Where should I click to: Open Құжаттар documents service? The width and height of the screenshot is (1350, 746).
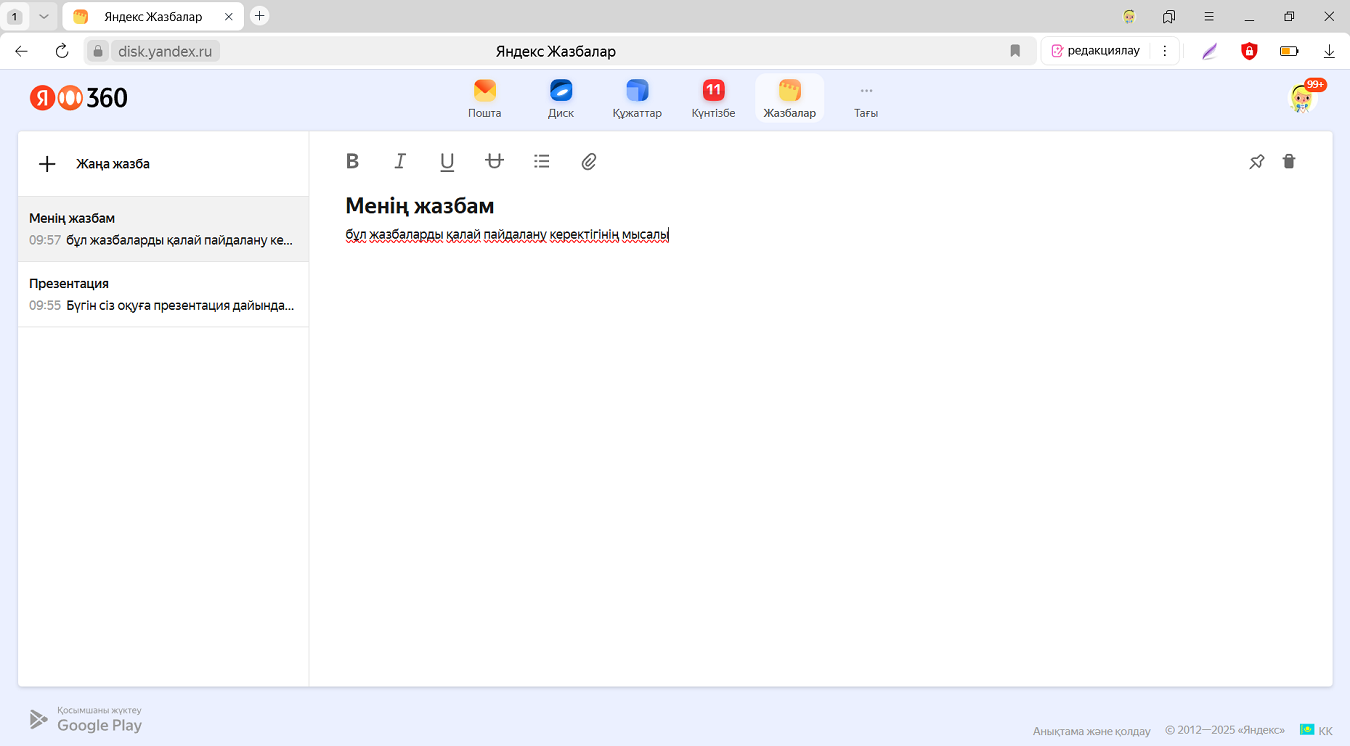(x=637, y=99)
